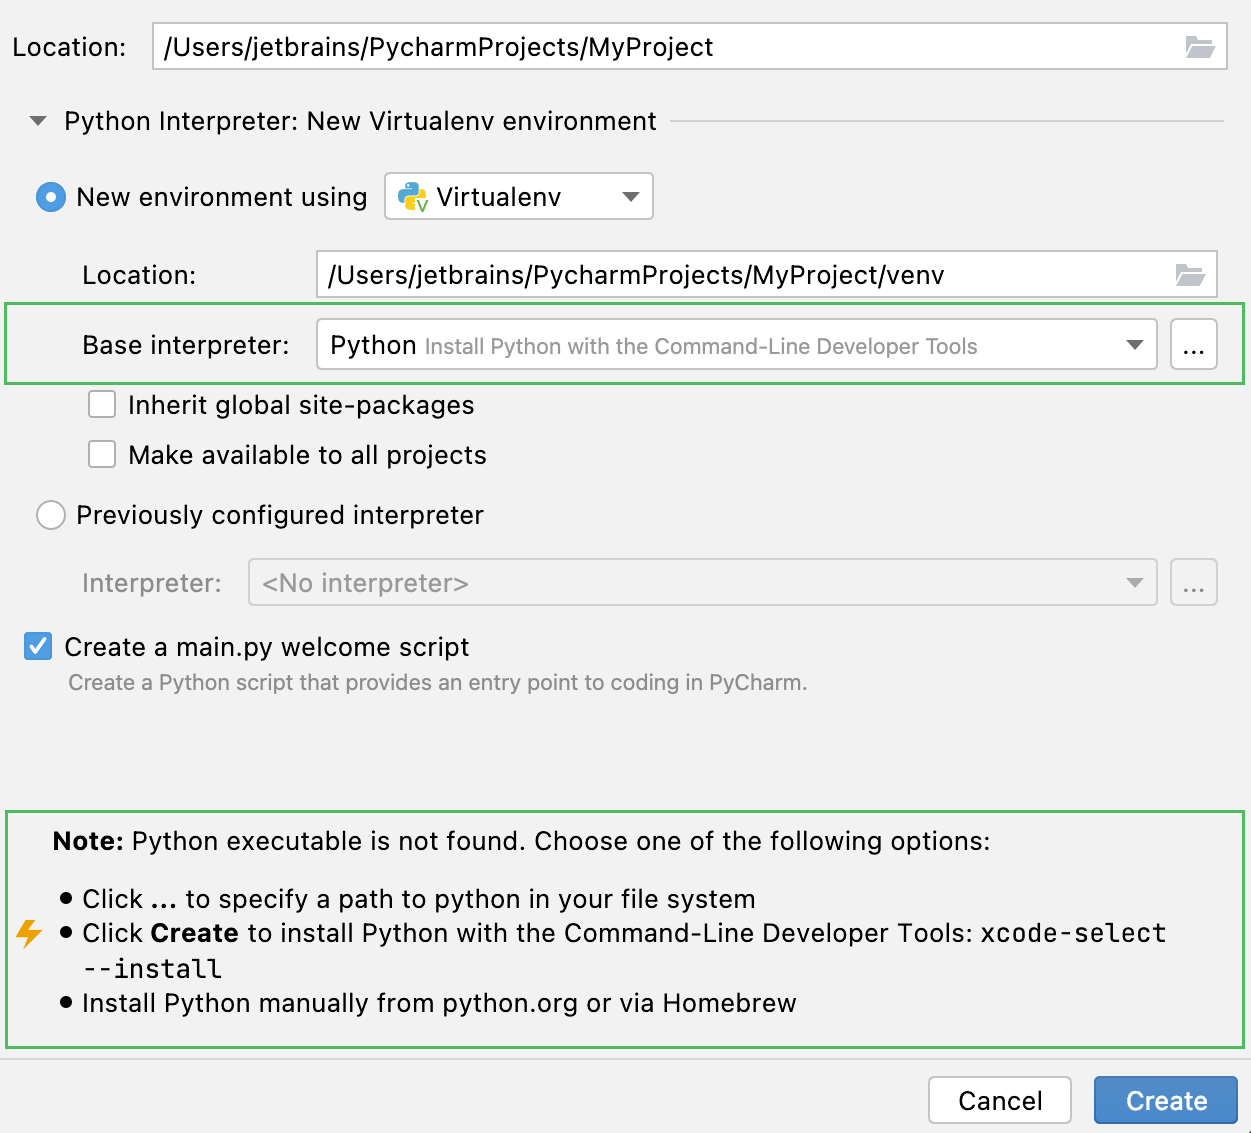Uncheck Create a main.py welcome script
The height and width of the screenshot is (1133, 1251).
pos(37,646)
